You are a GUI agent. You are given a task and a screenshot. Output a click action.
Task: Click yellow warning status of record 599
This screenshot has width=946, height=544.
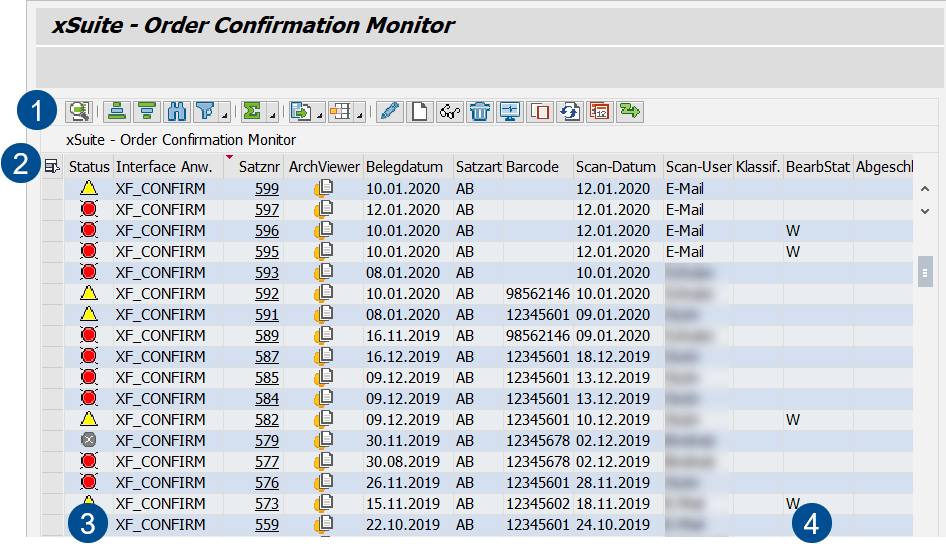pyautogui.click(x=89, y=189)
